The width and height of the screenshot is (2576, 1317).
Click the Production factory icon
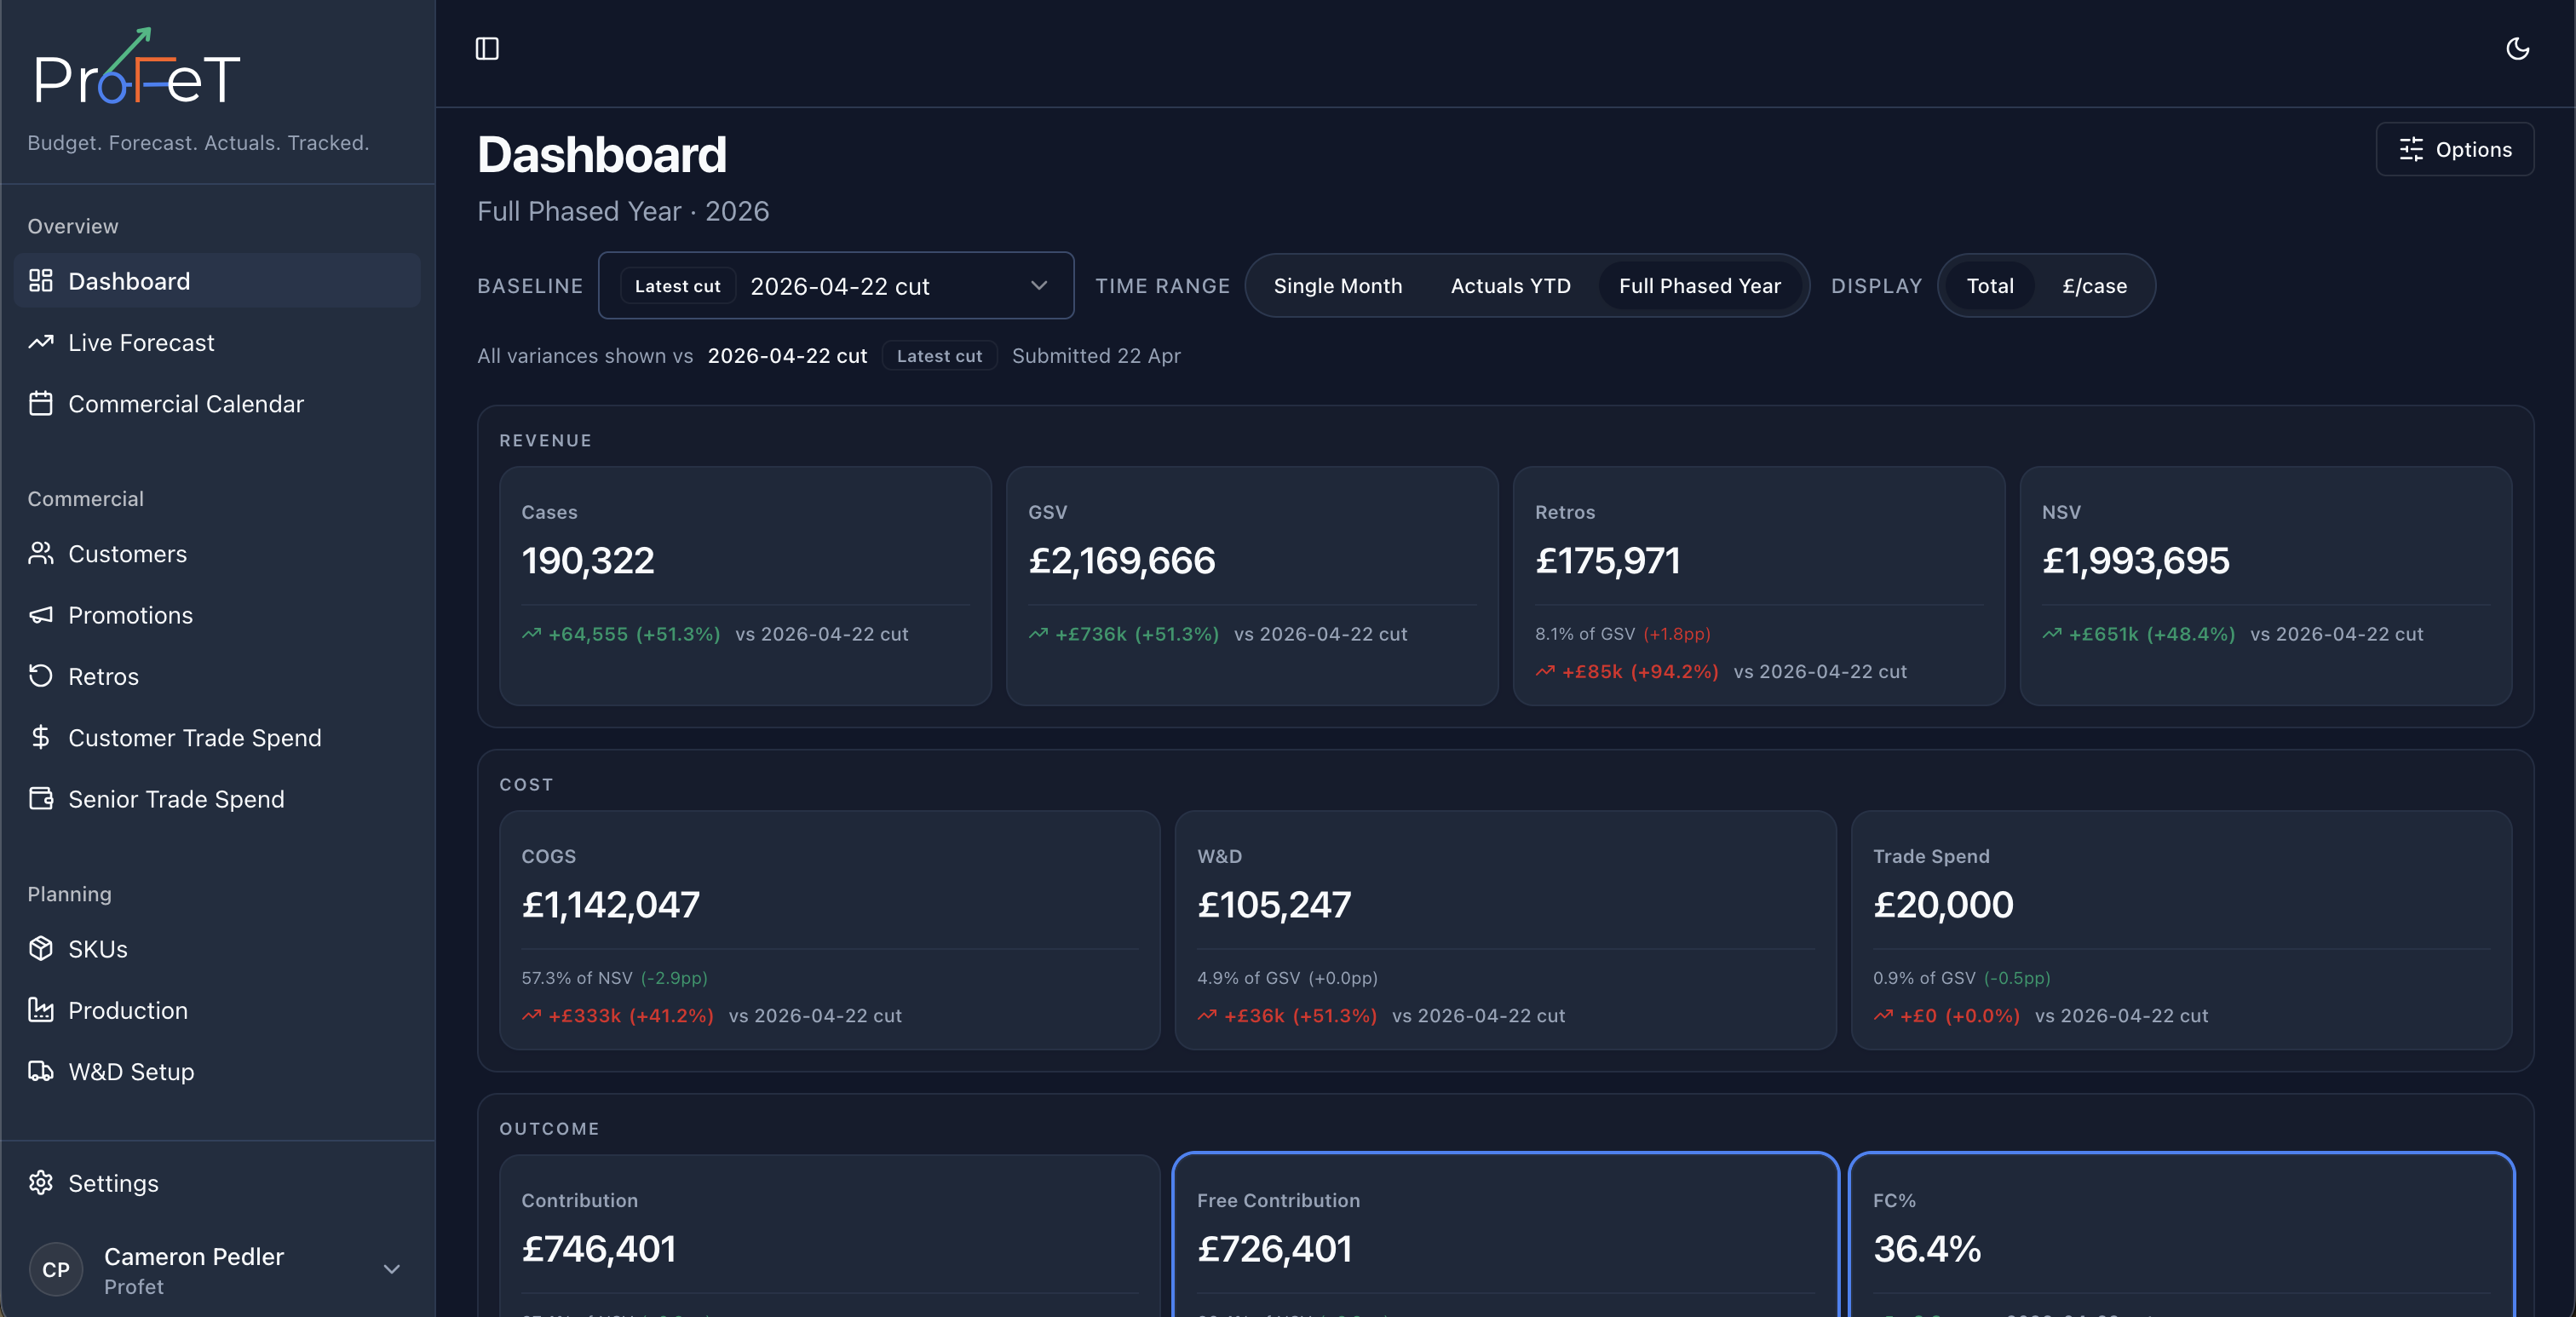[x=41, y=1010]
